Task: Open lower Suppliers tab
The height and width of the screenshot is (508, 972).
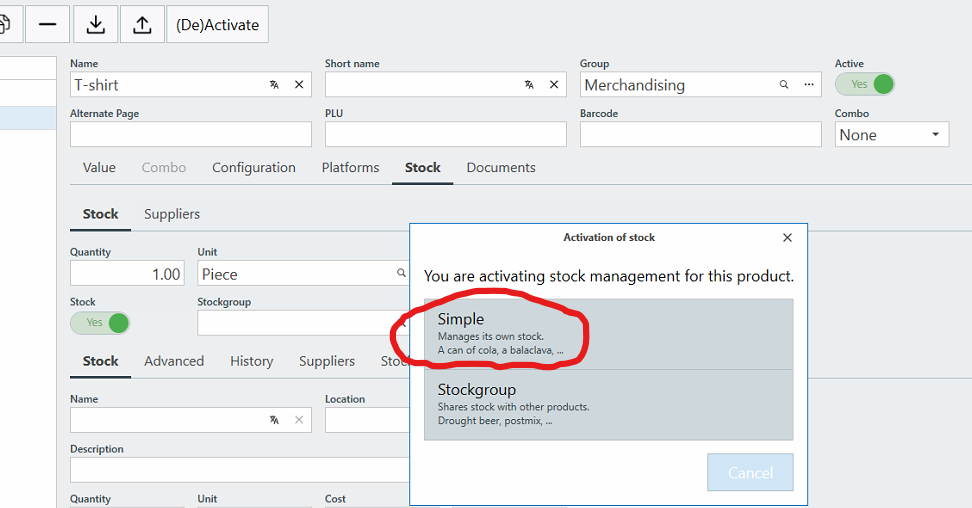Action: point(327,362)
